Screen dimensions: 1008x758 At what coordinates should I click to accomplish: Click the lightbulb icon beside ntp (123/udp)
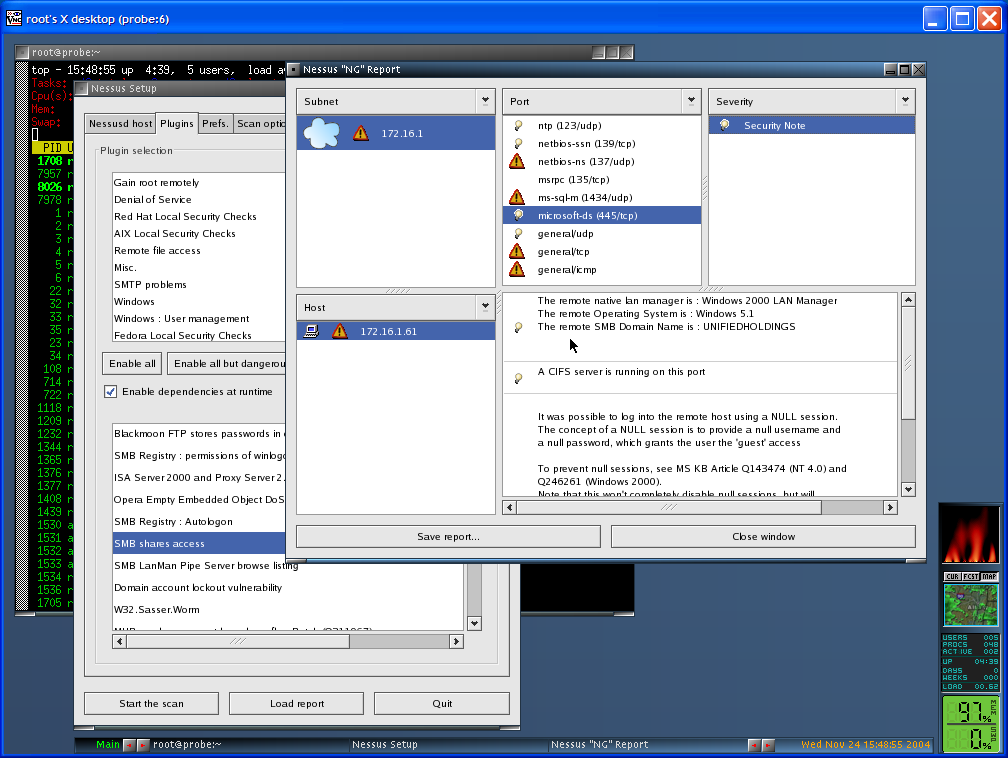pos(517,126)
